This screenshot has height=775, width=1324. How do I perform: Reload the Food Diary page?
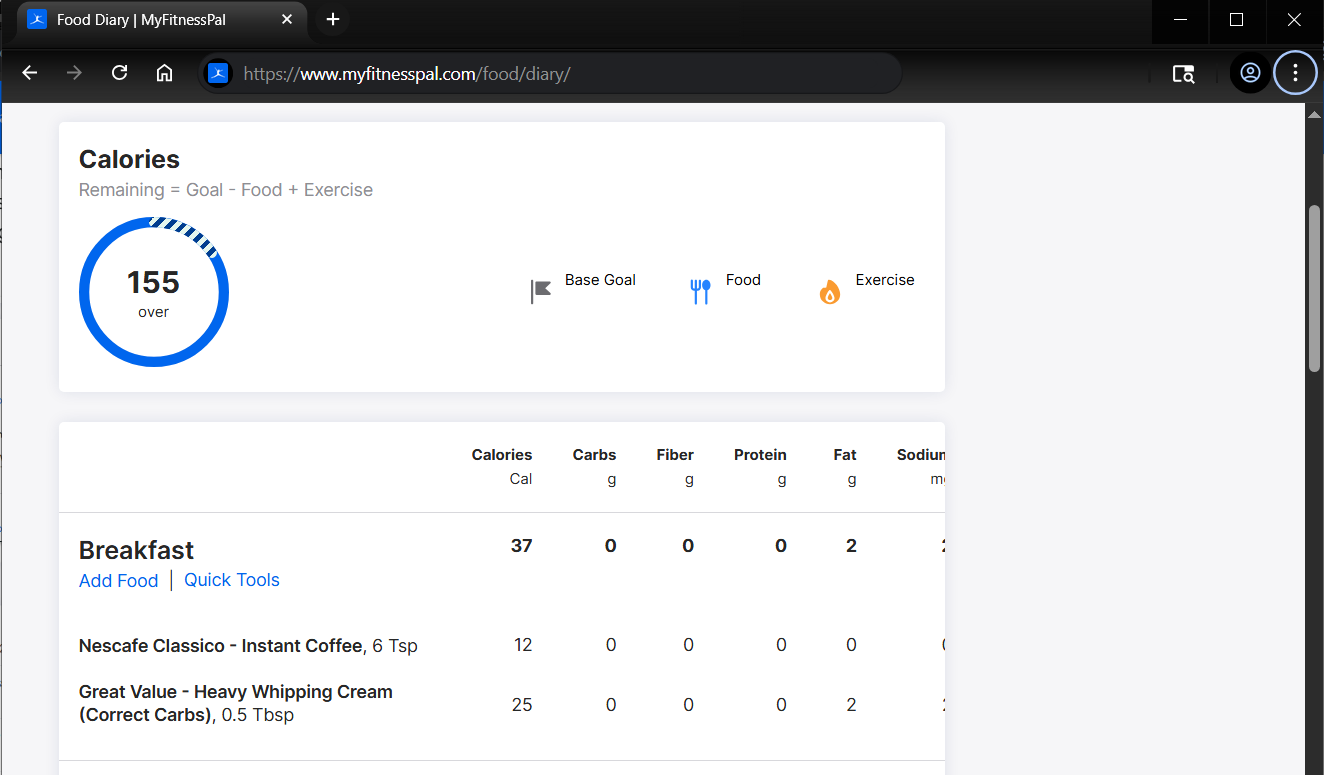tap(119, 73)
